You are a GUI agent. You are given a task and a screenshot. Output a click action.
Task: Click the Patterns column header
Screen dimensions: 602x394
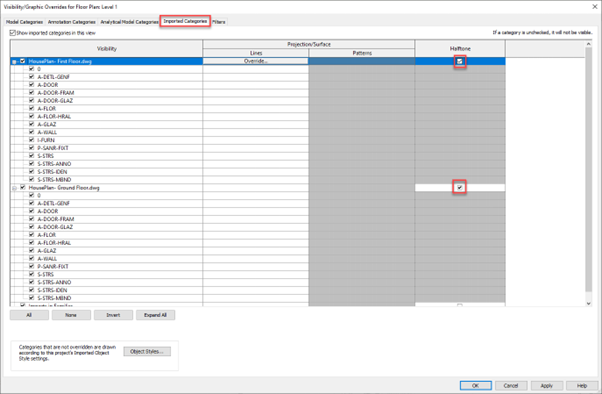(362, 53)
